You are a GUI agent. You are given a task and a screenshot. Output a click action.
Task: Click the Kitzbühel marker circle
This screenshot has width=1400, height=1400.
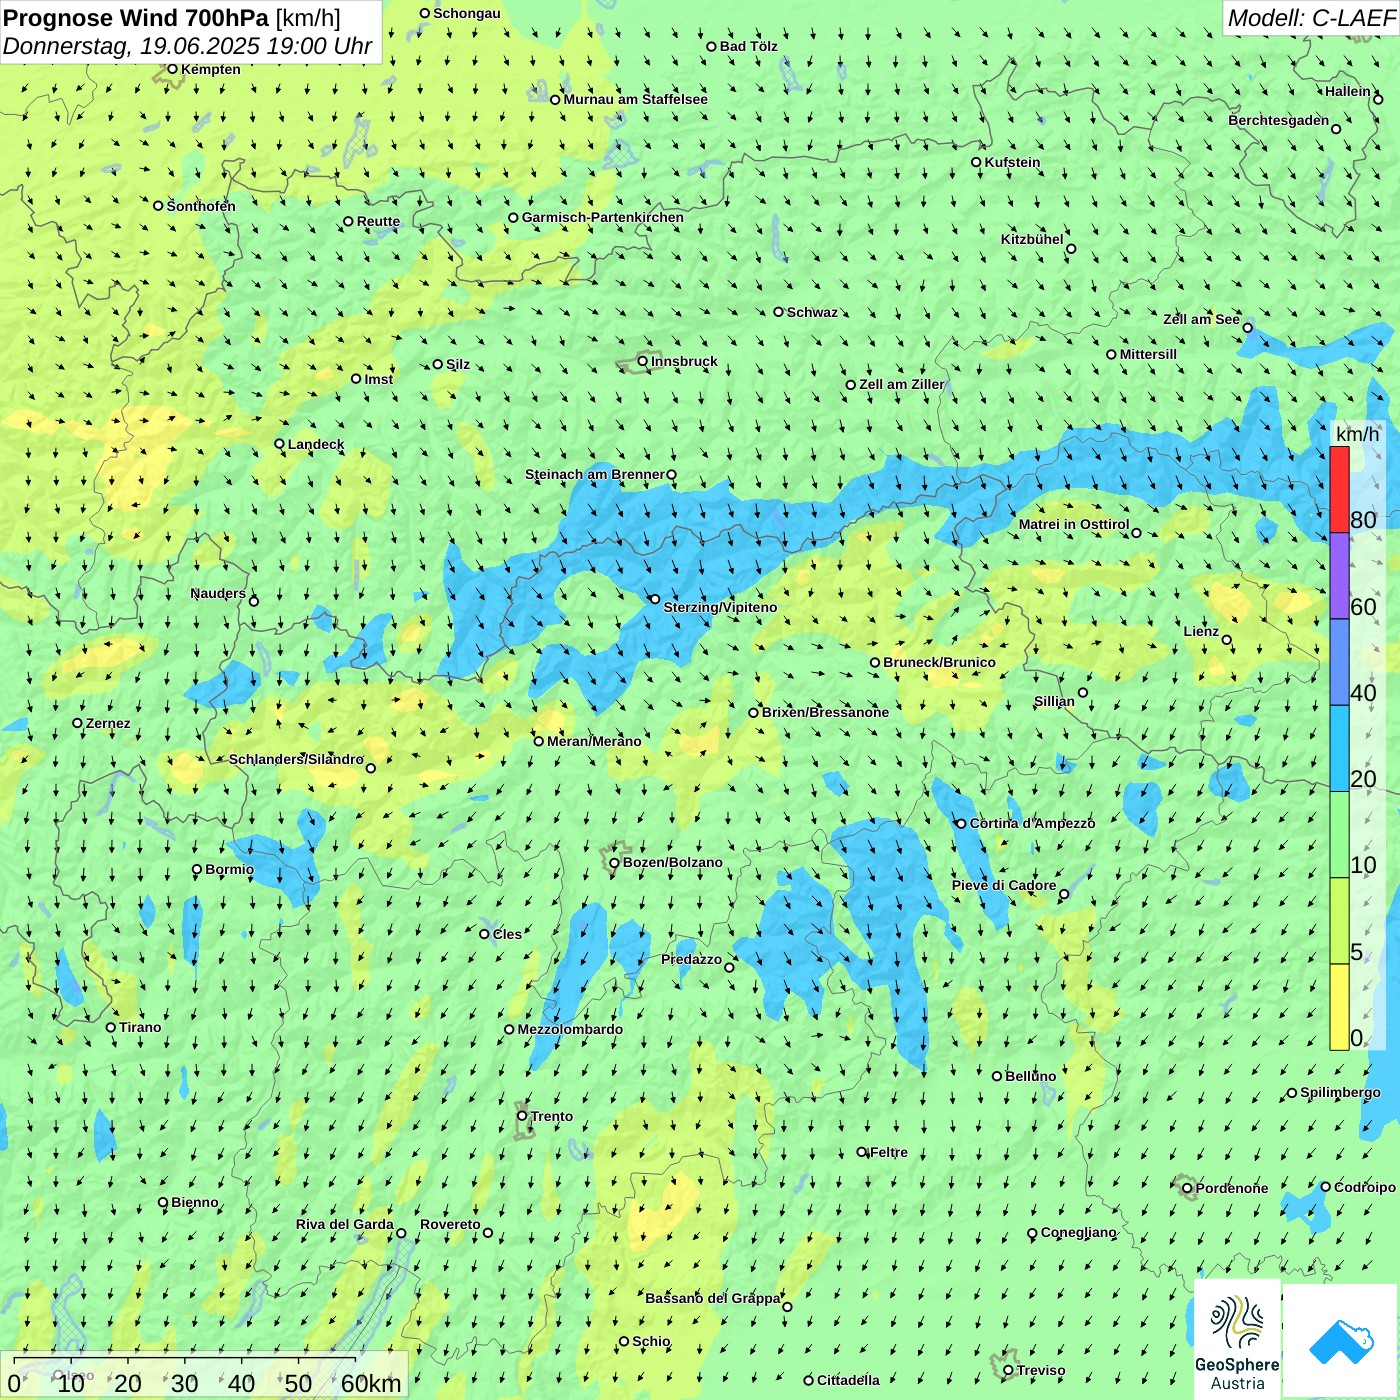pos(1071,249)
